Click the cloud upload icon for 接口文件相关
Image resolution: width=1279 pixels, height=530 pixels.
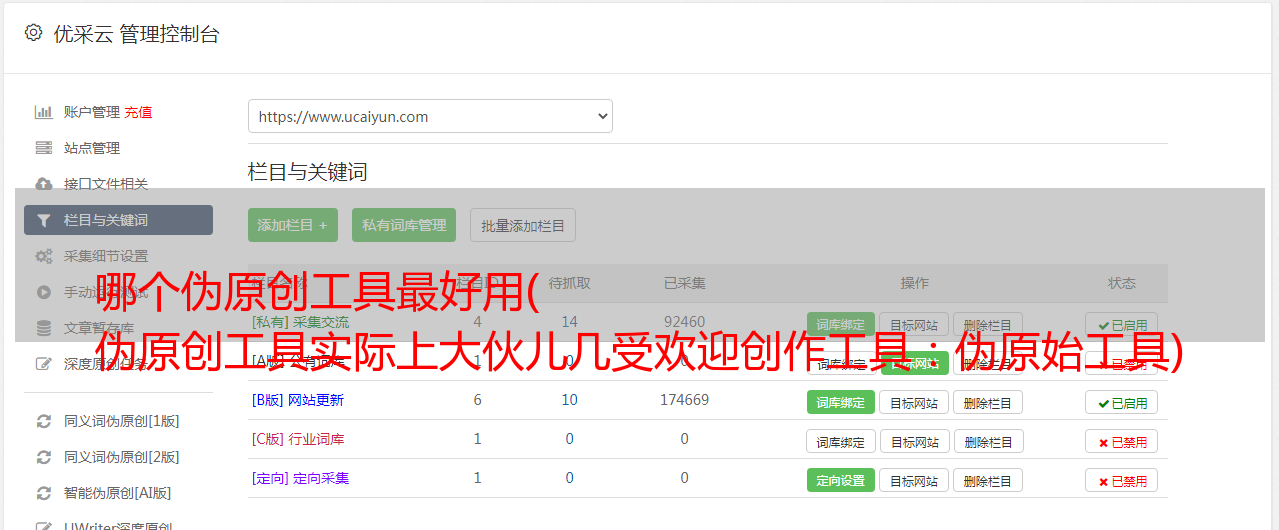click(x=44, y=184)
